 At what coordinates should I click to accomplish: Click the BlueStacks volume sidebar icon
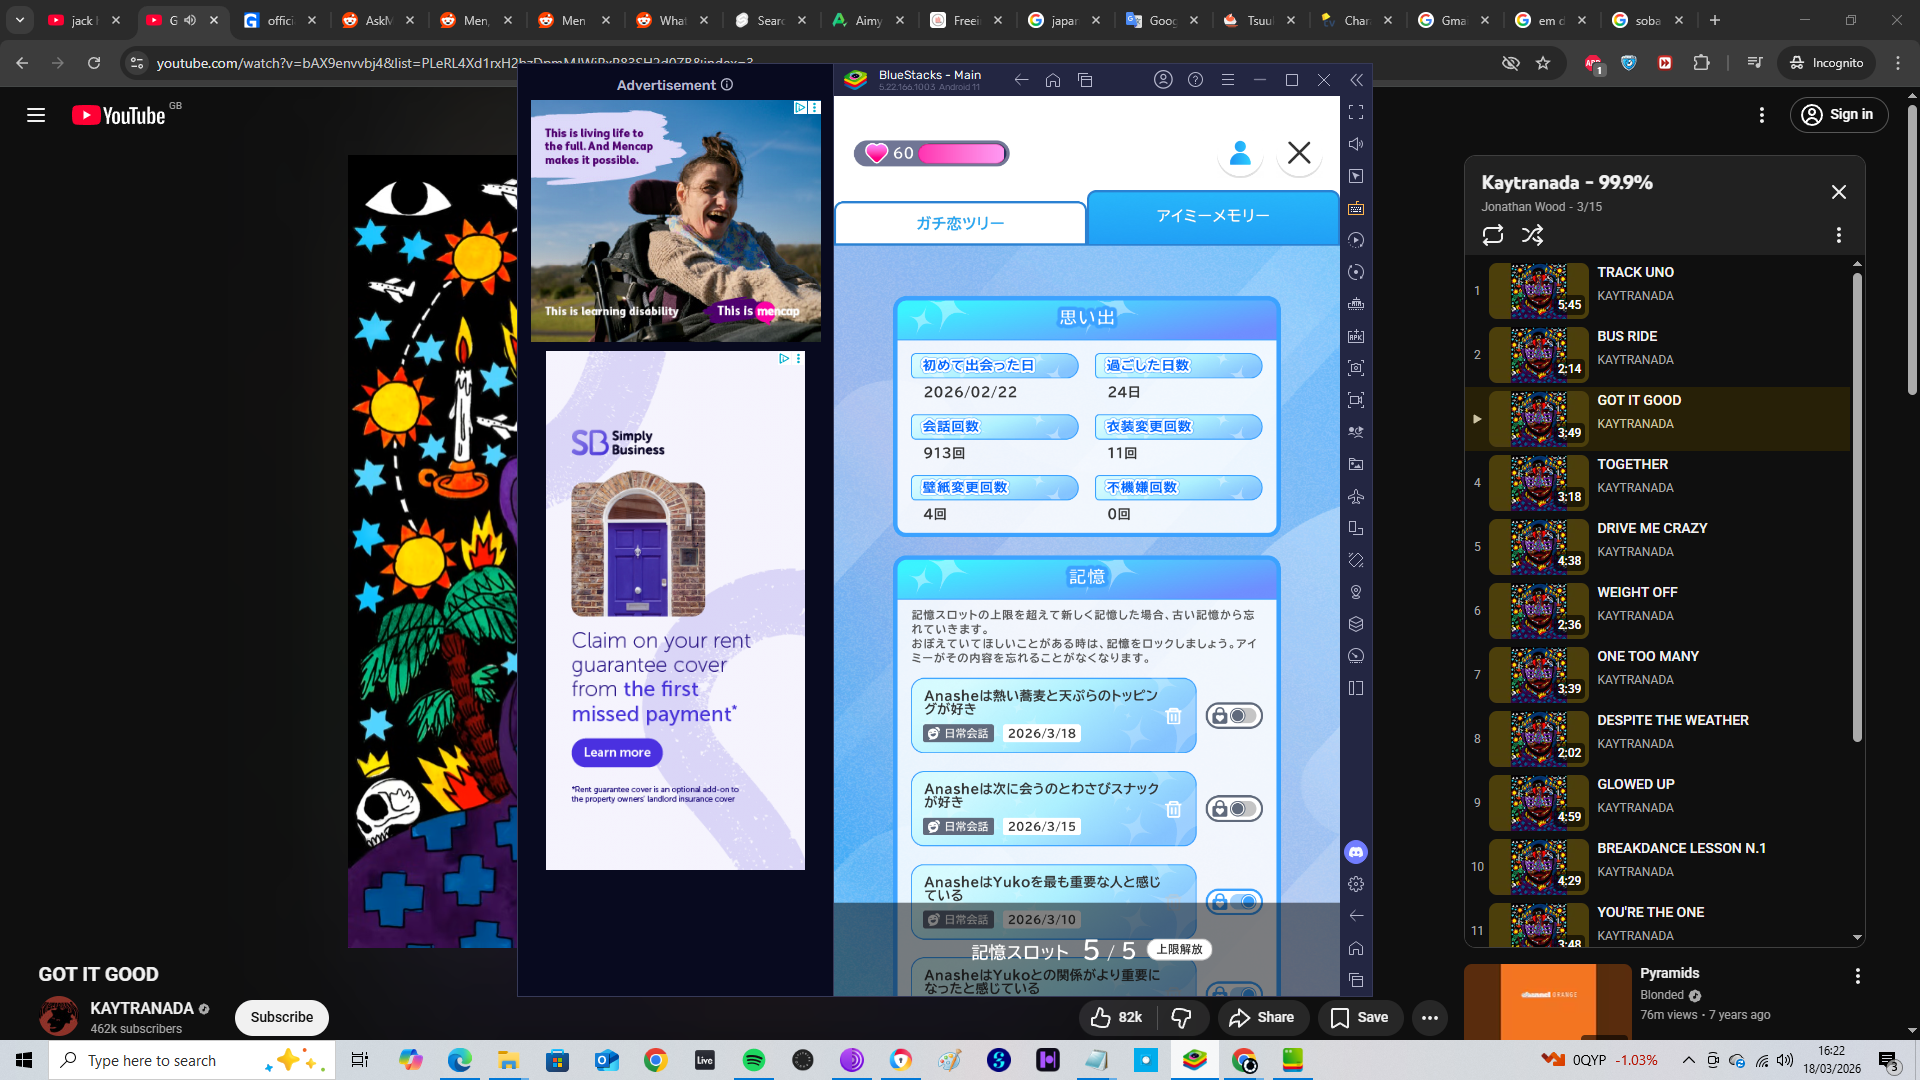[x=1356, y=144]
